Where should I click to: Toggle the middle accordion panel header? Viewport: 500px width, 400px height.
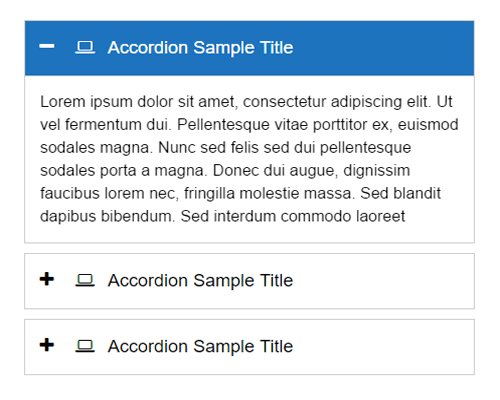(249, 281)
